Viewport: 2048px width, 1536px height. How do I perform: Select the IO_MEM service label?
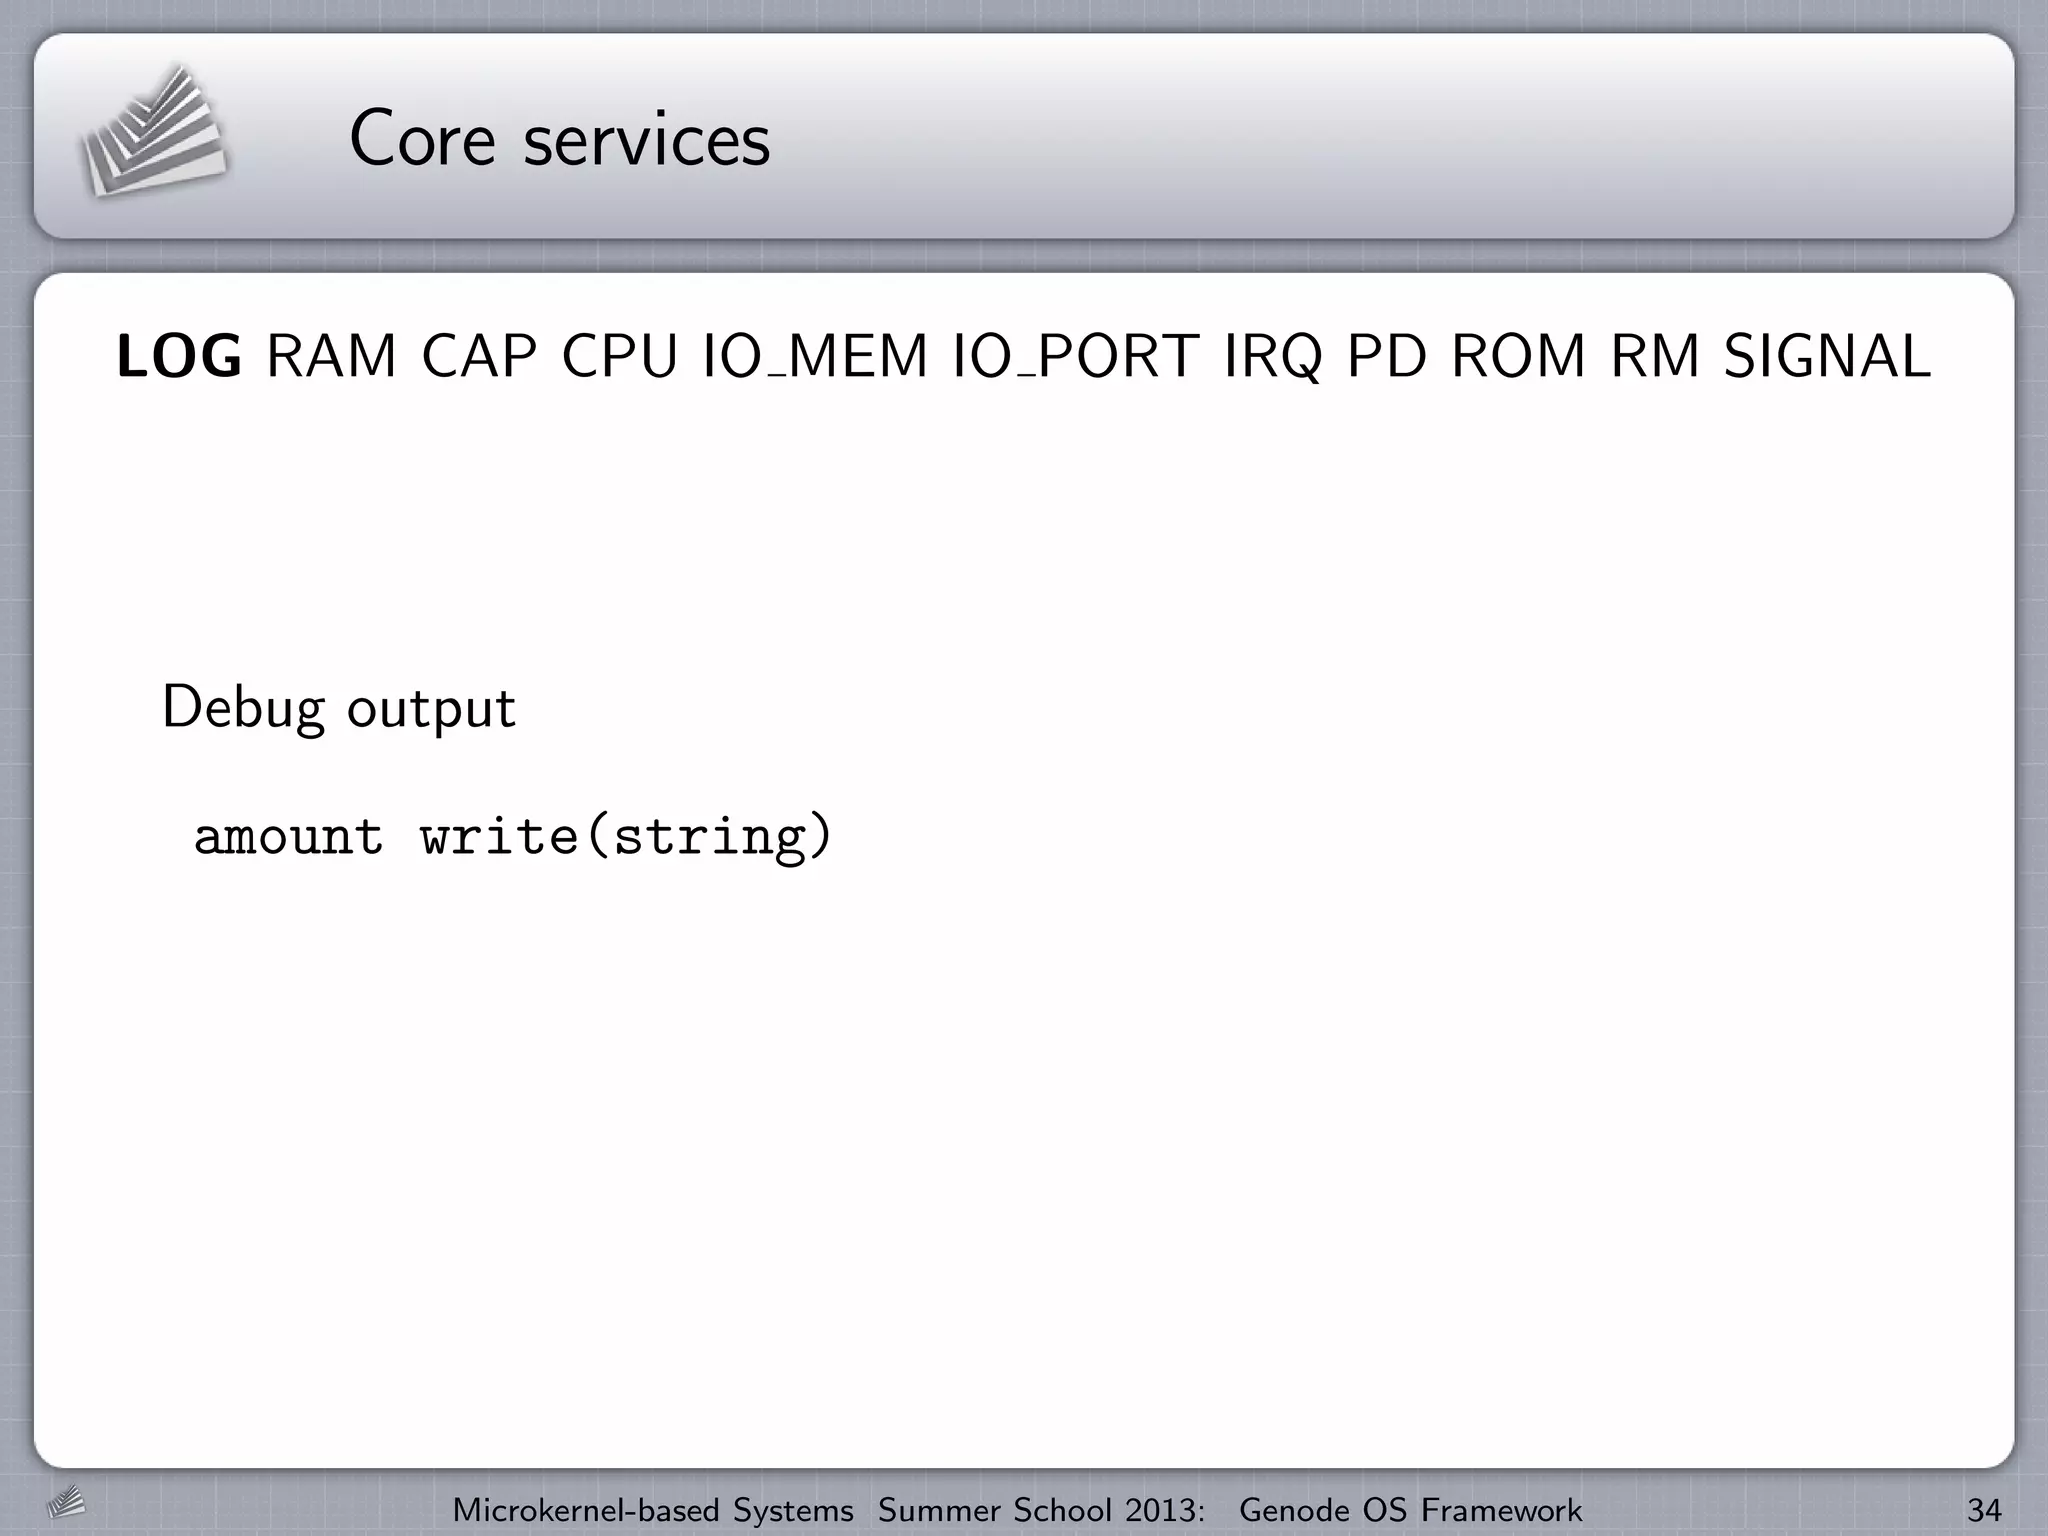(x=815, y=356)
